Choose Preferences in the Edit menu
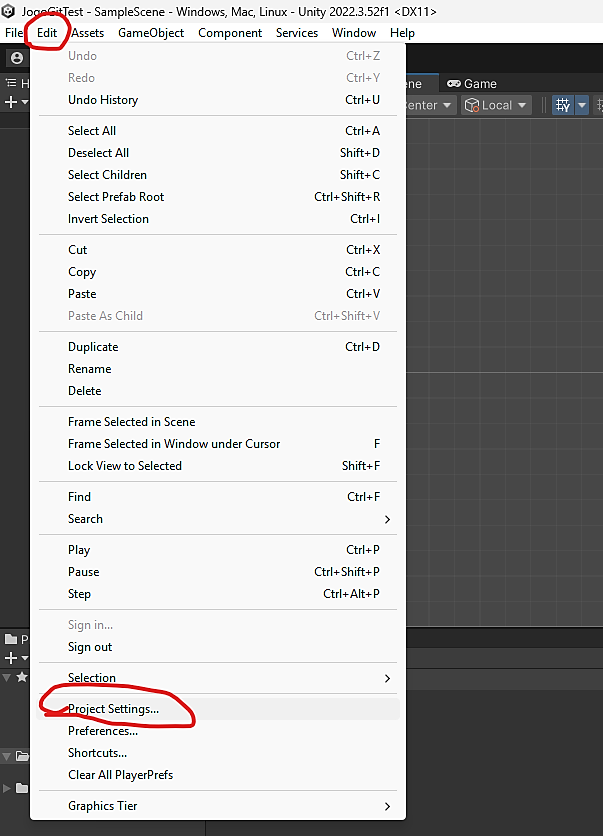Image resolution: width=603 pixels, height=836 pixels. 103,731
